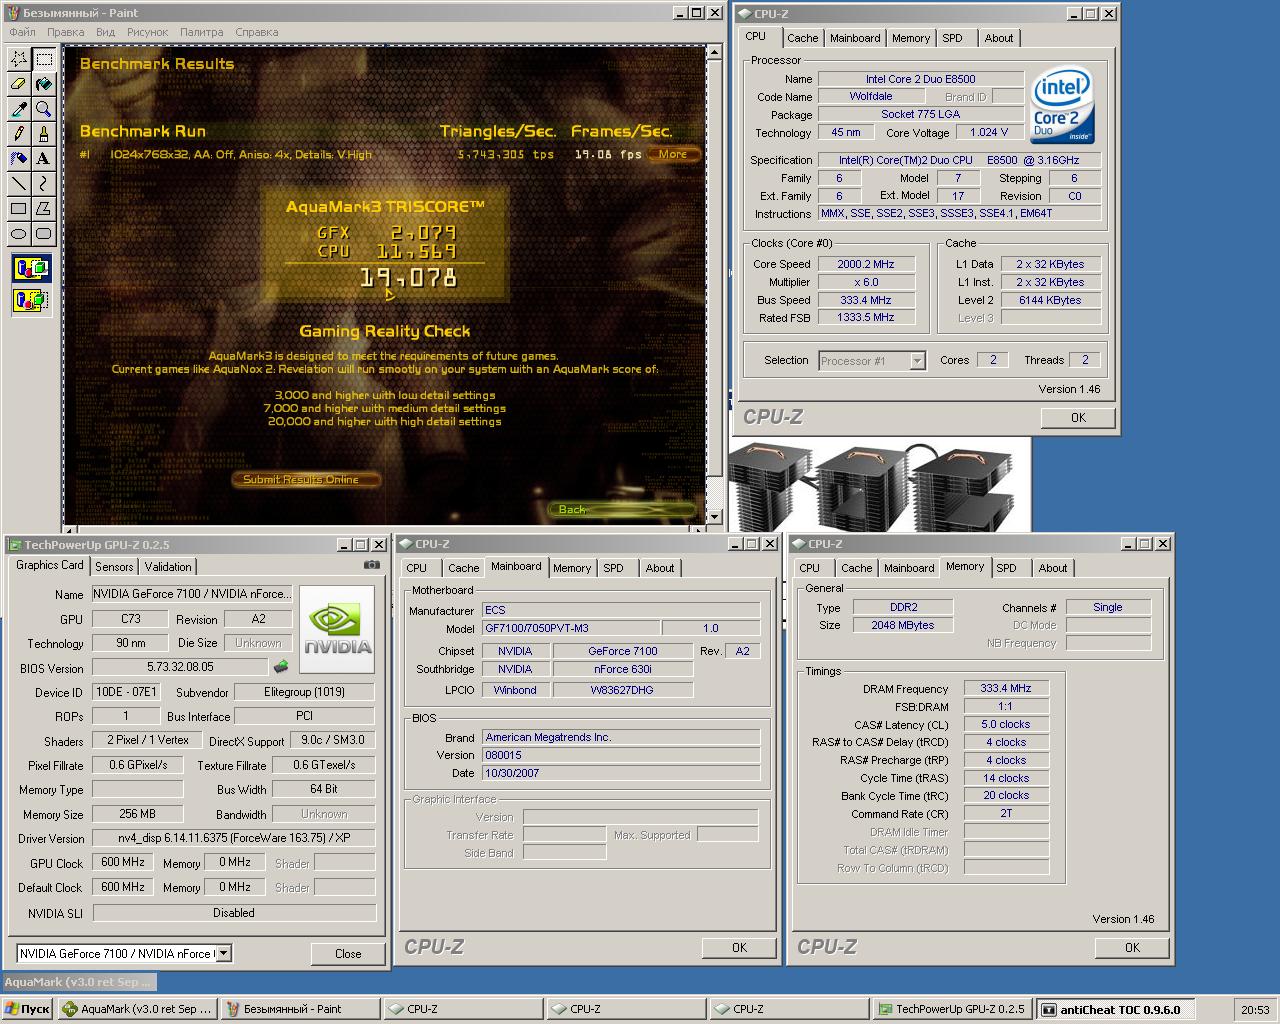Pick the Eraser tool in Paint
This screenshot has height=1024, width=1280.
[x=18, y=84]
